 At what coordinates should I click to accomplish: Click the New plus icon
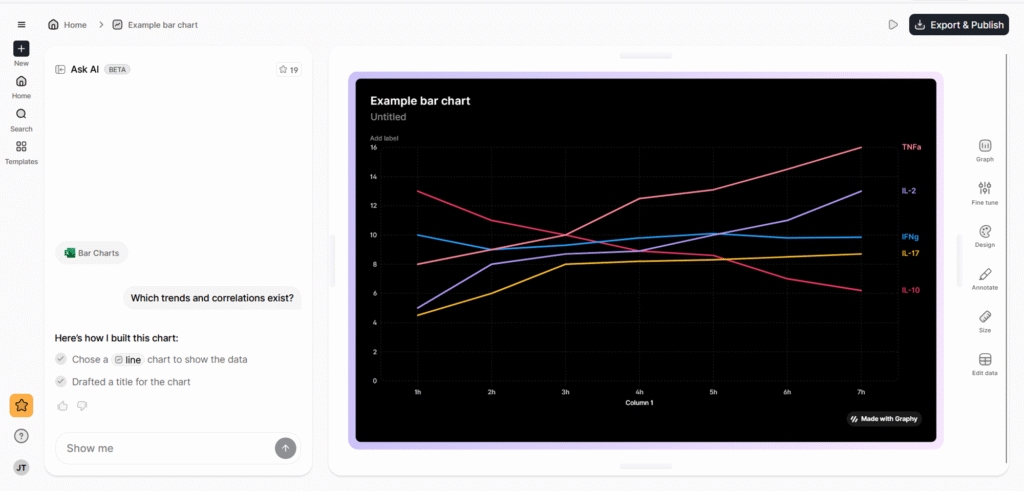coord(21,49)
